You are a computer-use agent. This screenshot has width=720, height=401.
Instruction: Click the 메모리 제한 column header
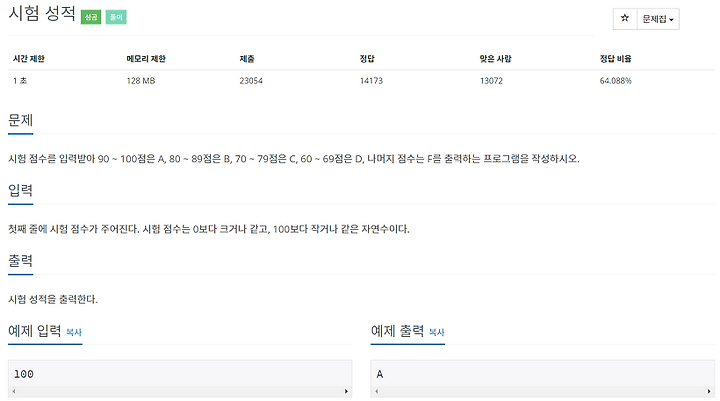[146, 59]
